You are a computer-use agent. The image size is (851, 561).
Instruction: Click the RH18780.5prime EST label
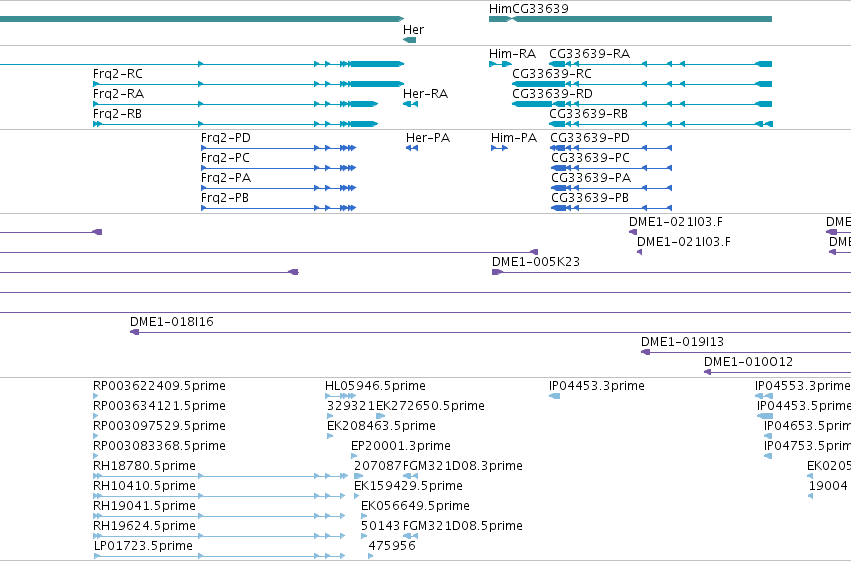(x=144, y=467)
